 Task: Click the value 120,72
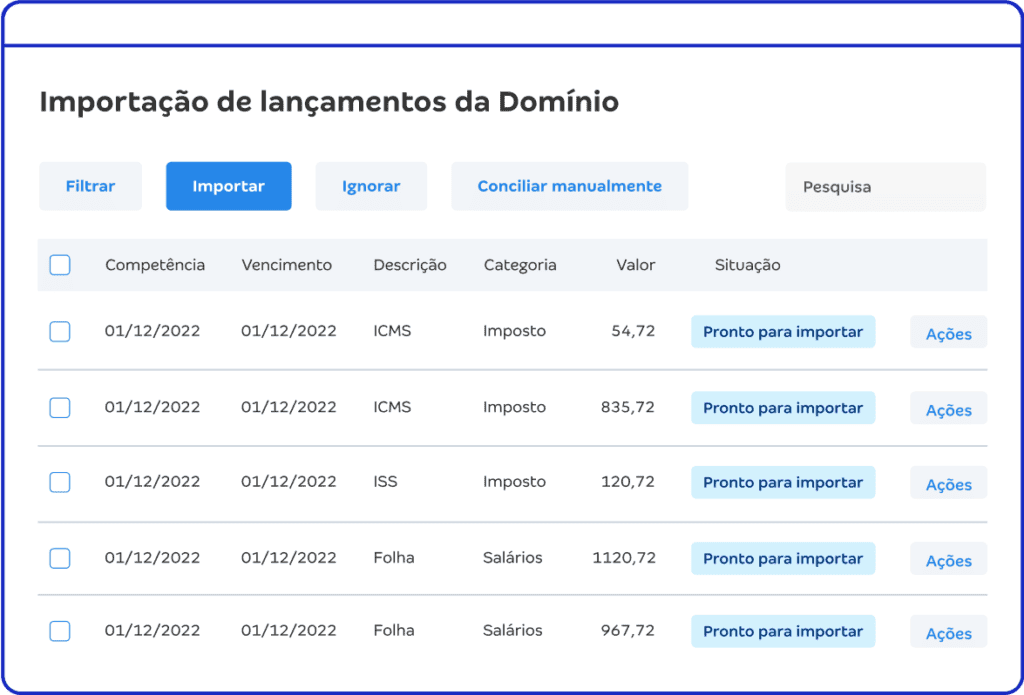(628, 482)
